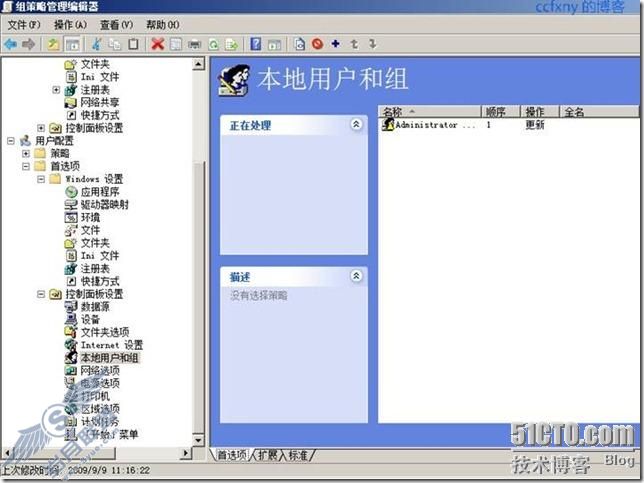
Task: Select 文件夹选项 tree node
Action: 105,332
